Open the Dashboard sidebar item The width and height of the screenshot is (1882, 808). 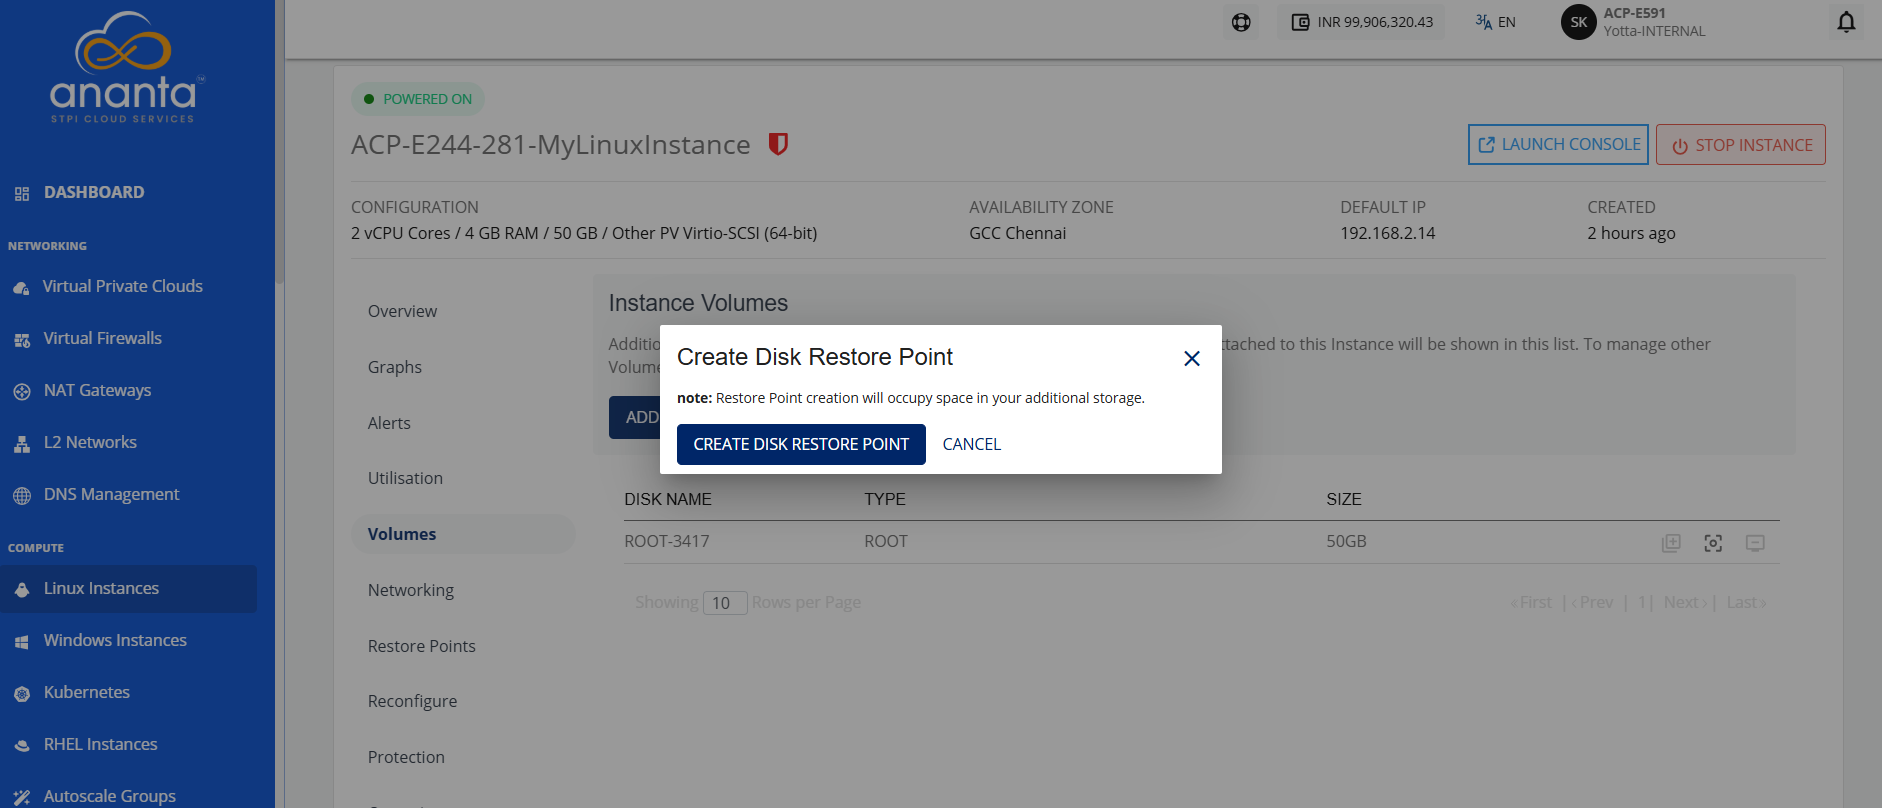point(93,192)
